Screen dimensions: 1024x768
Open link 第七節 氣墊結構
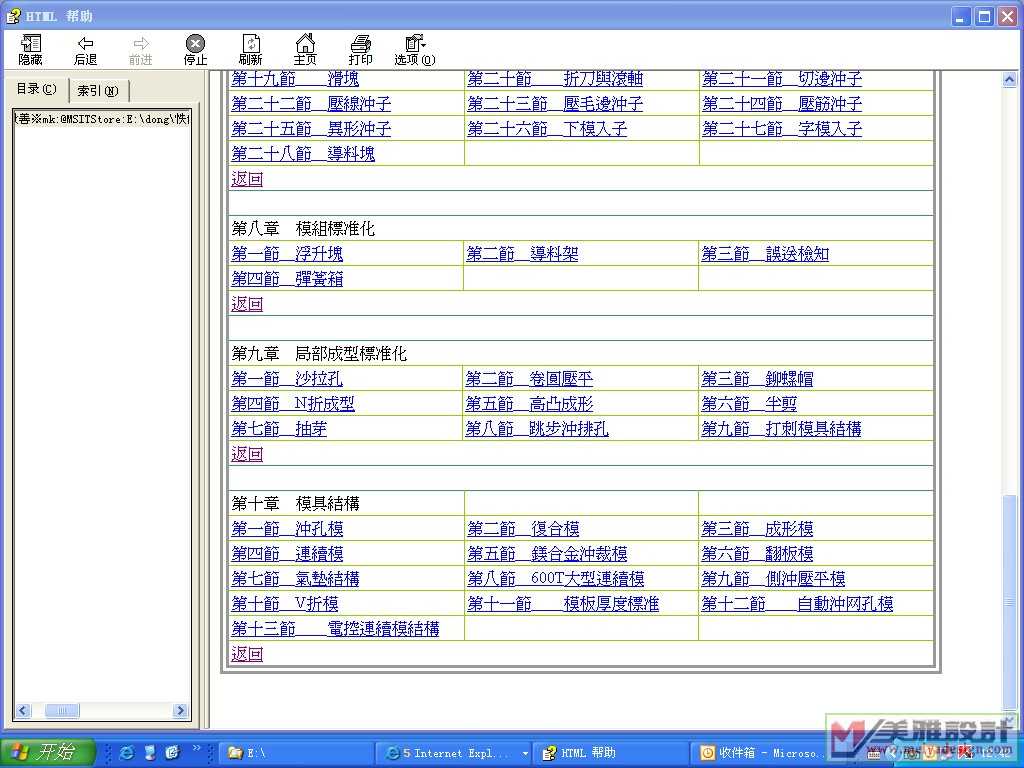click(x=295, y=579)
